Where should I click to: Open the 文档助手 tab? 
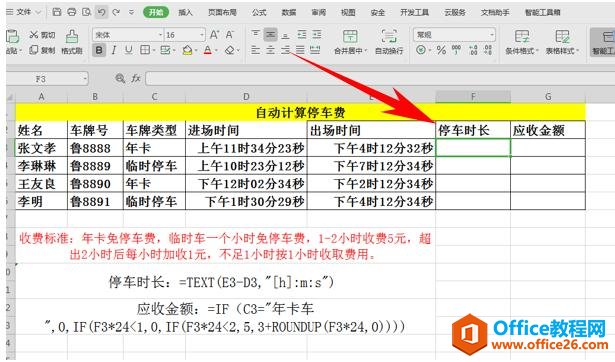click(495, 13)
